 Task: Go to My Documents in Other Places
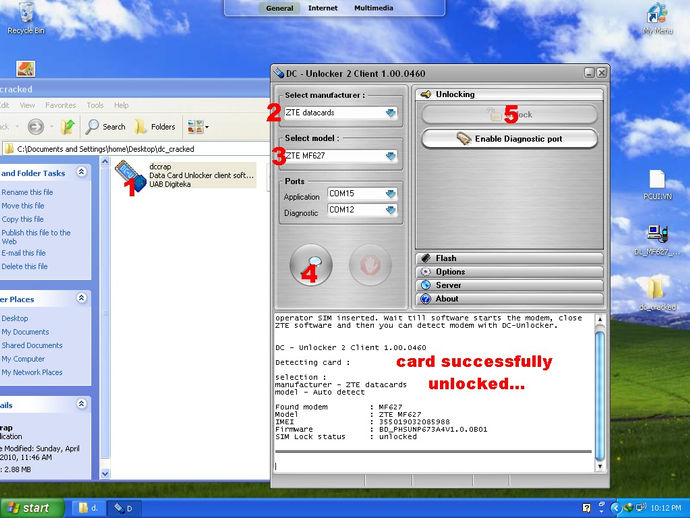coord(25,332)
